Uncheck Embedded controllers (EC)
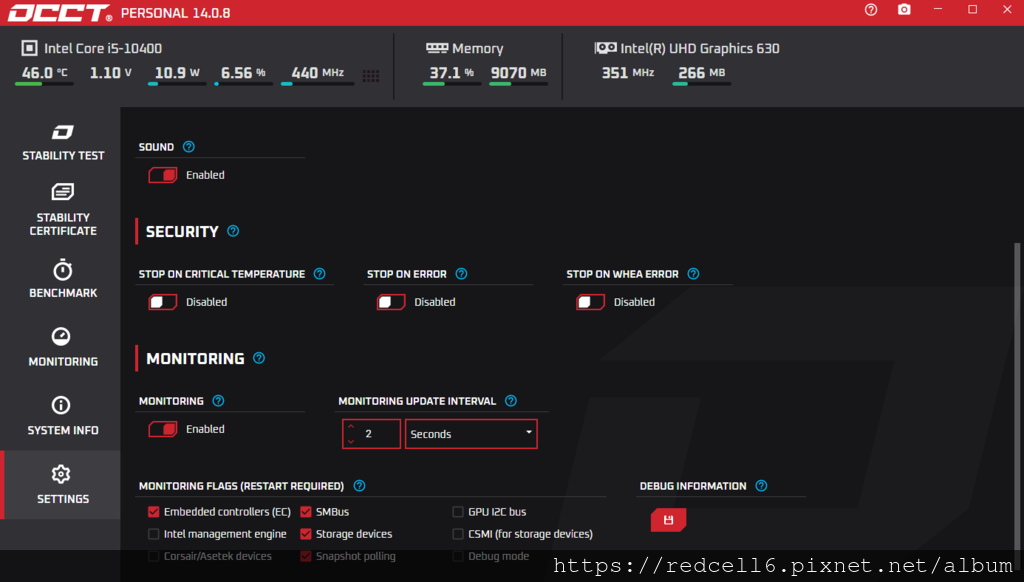The height and width of the screenshot is (582, 1024). [153, 511]
